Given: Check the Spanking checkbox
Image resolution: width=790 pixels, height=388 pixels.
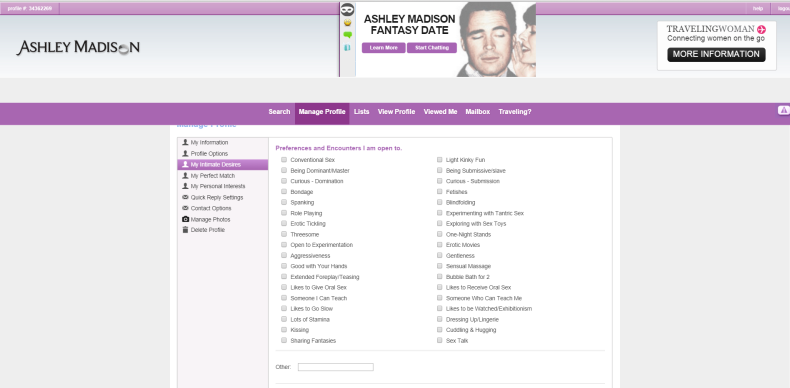Looking at the screenshot, I should coord(284,203).
